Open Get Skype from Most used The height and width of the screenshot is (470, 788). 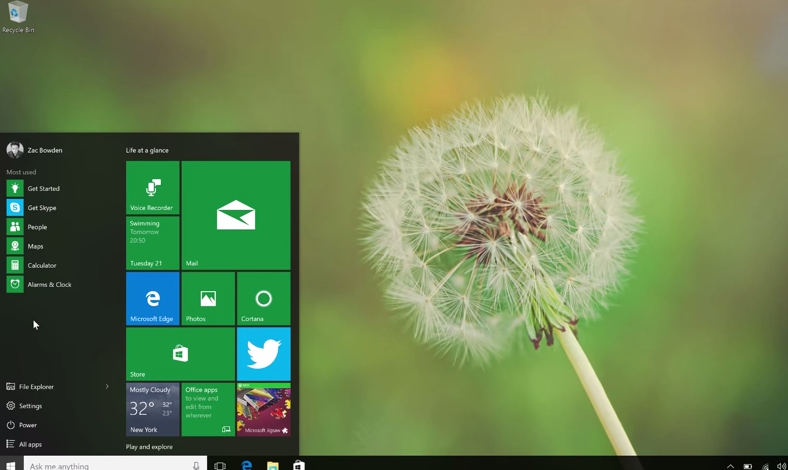click(x=42, y=208)
